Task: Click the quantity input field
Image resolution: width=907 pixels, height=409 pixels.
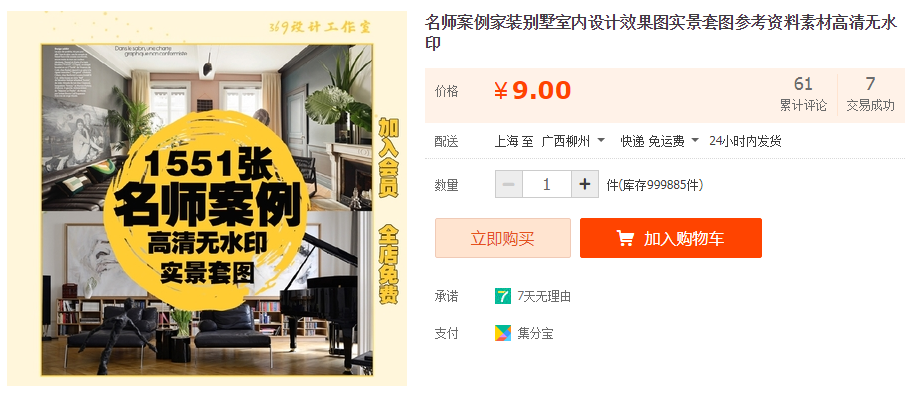Action: [x=547, y=185]
